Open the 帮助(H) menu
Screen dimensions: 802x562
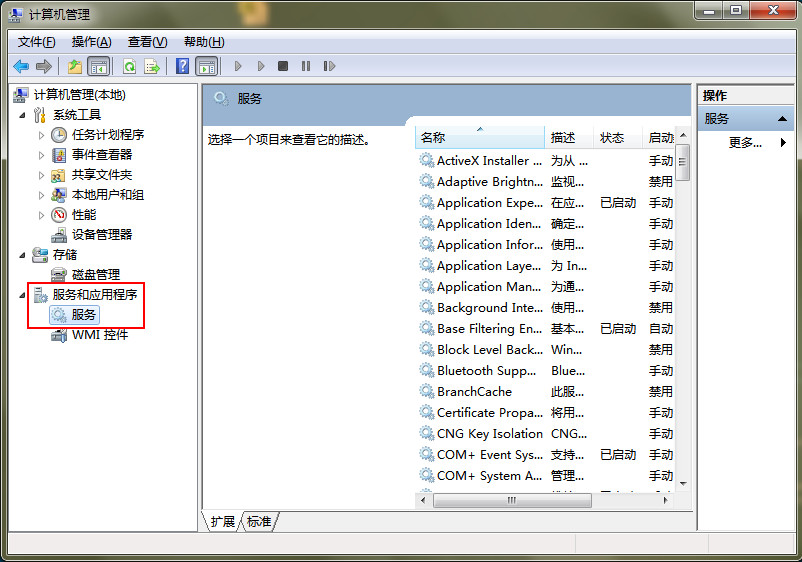point(204,42)
